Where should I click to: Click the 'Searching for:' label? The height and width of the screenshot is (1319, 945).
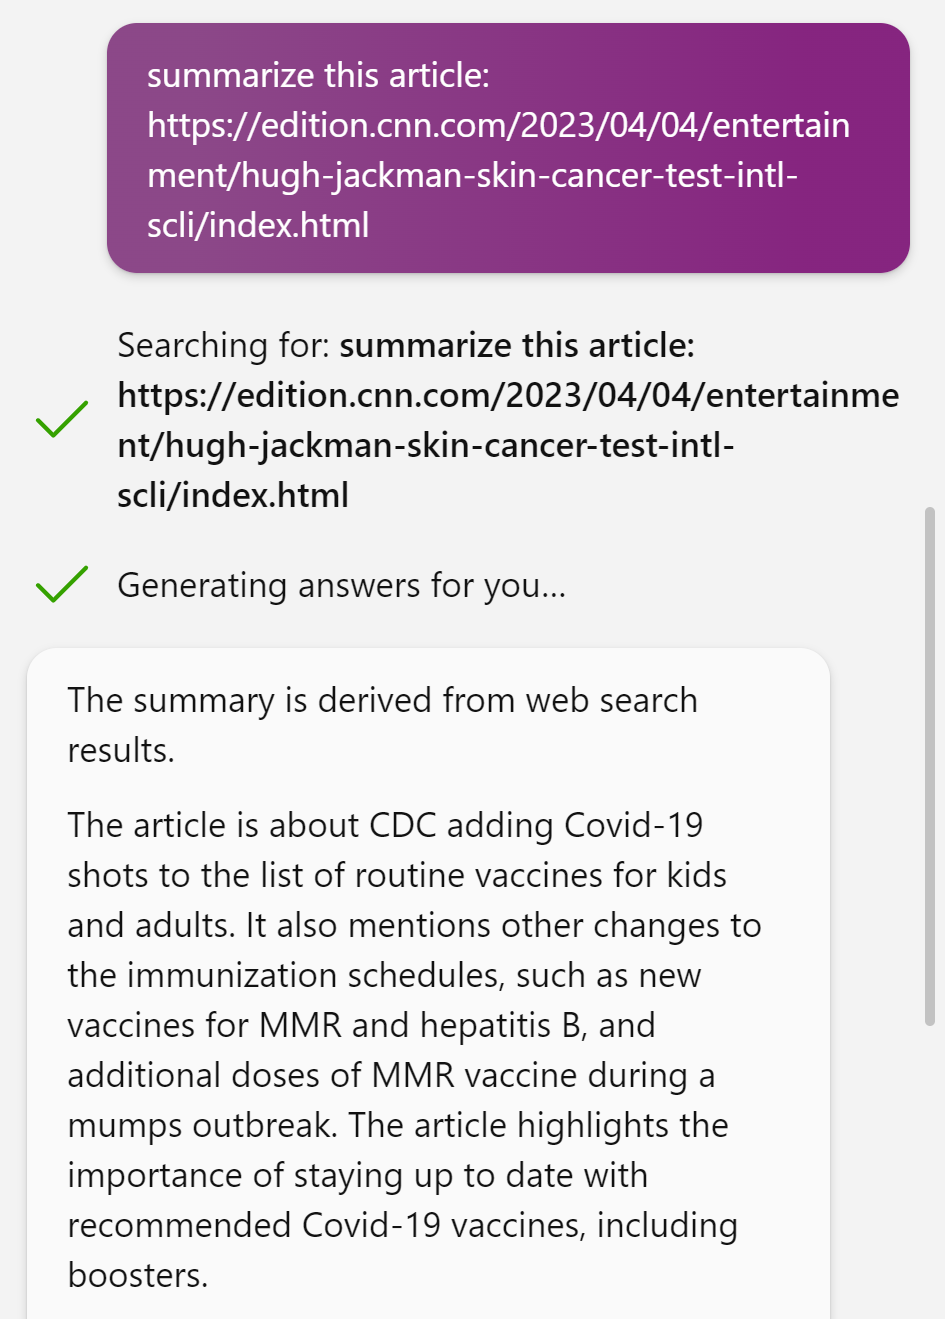click(223, 345)
